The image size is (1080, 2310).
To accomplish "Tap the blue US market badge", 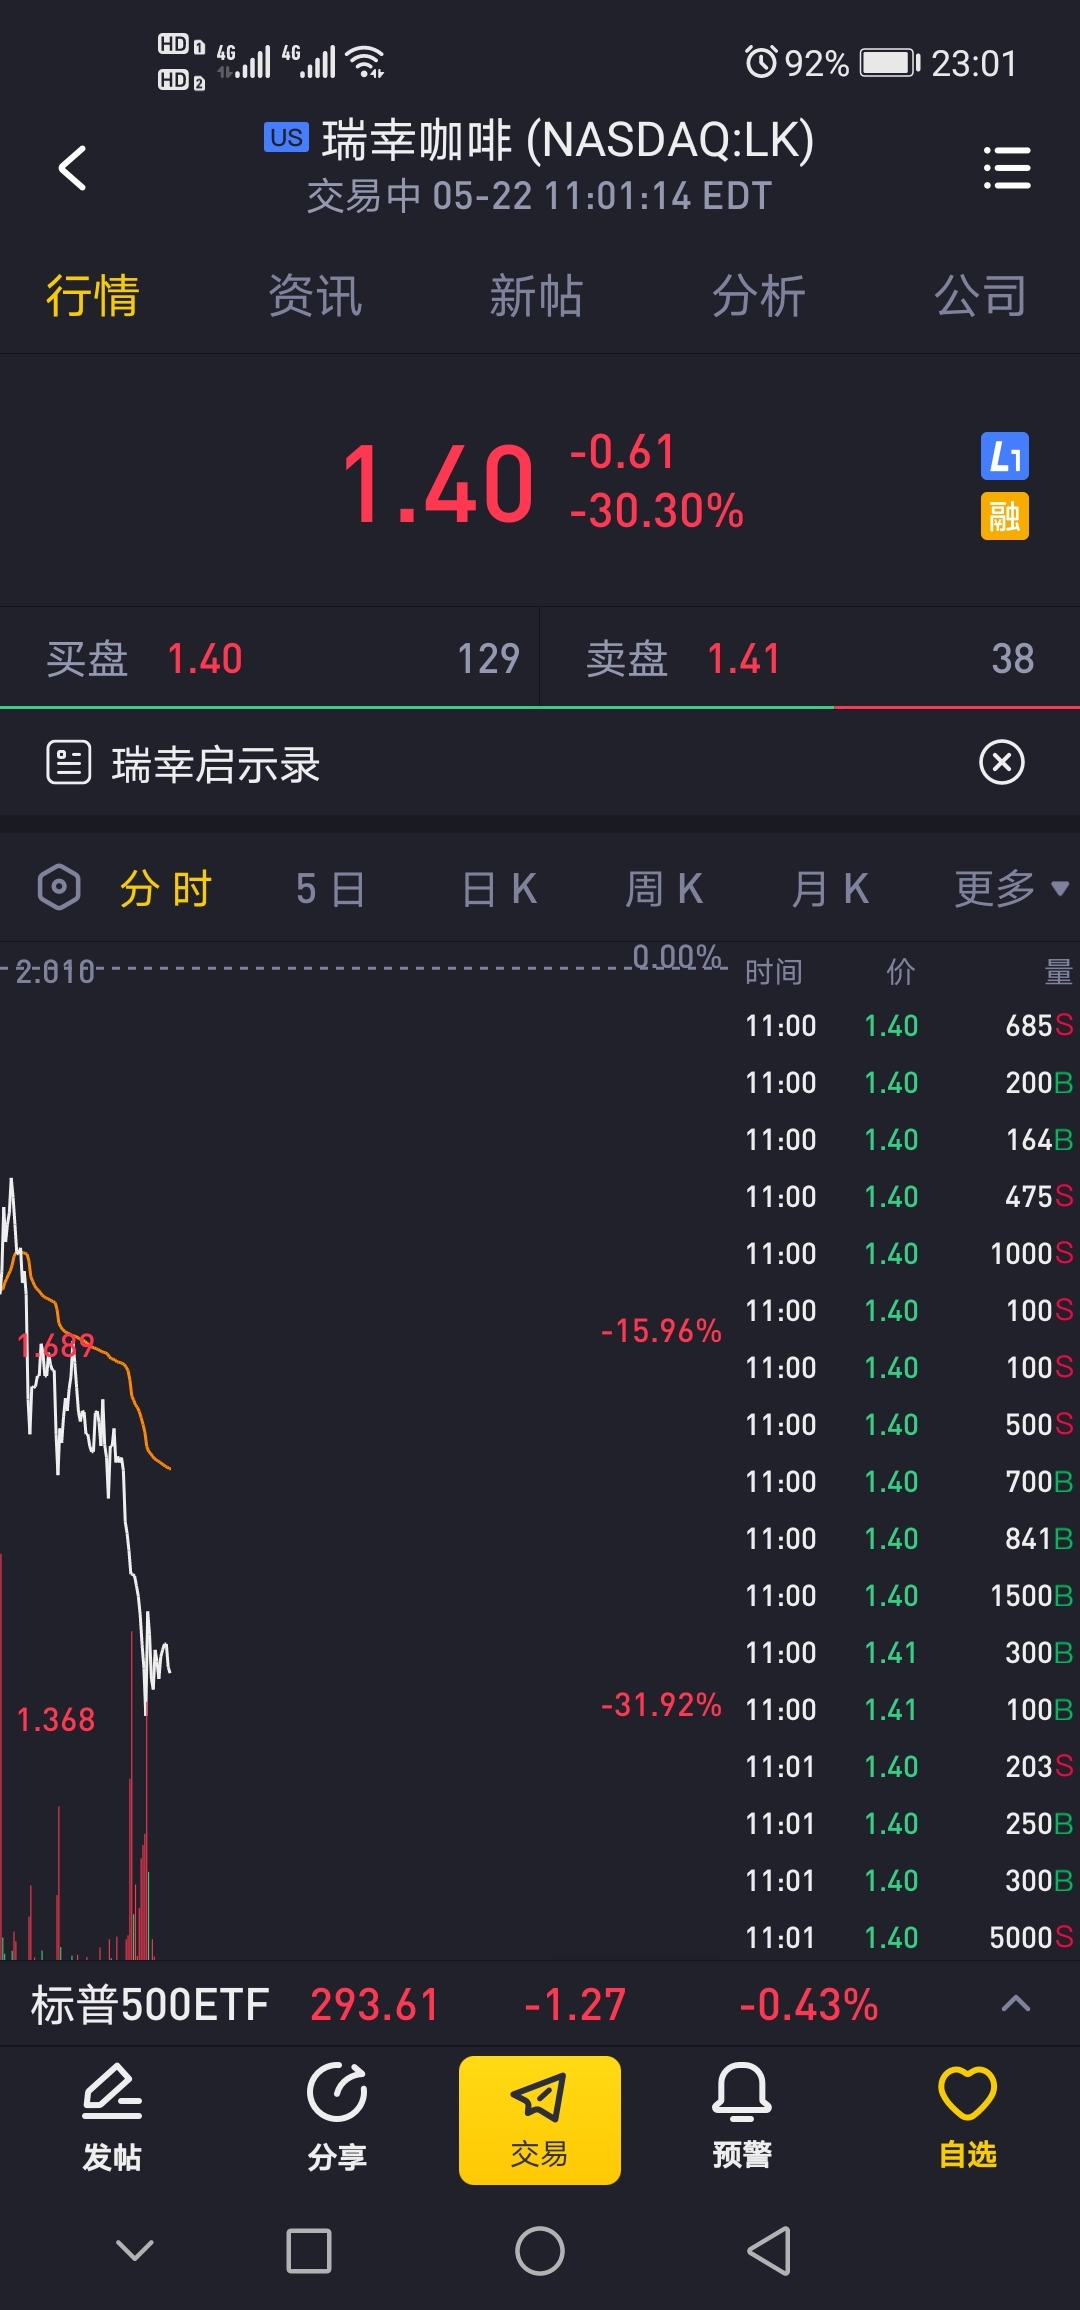I will point(286,137).
